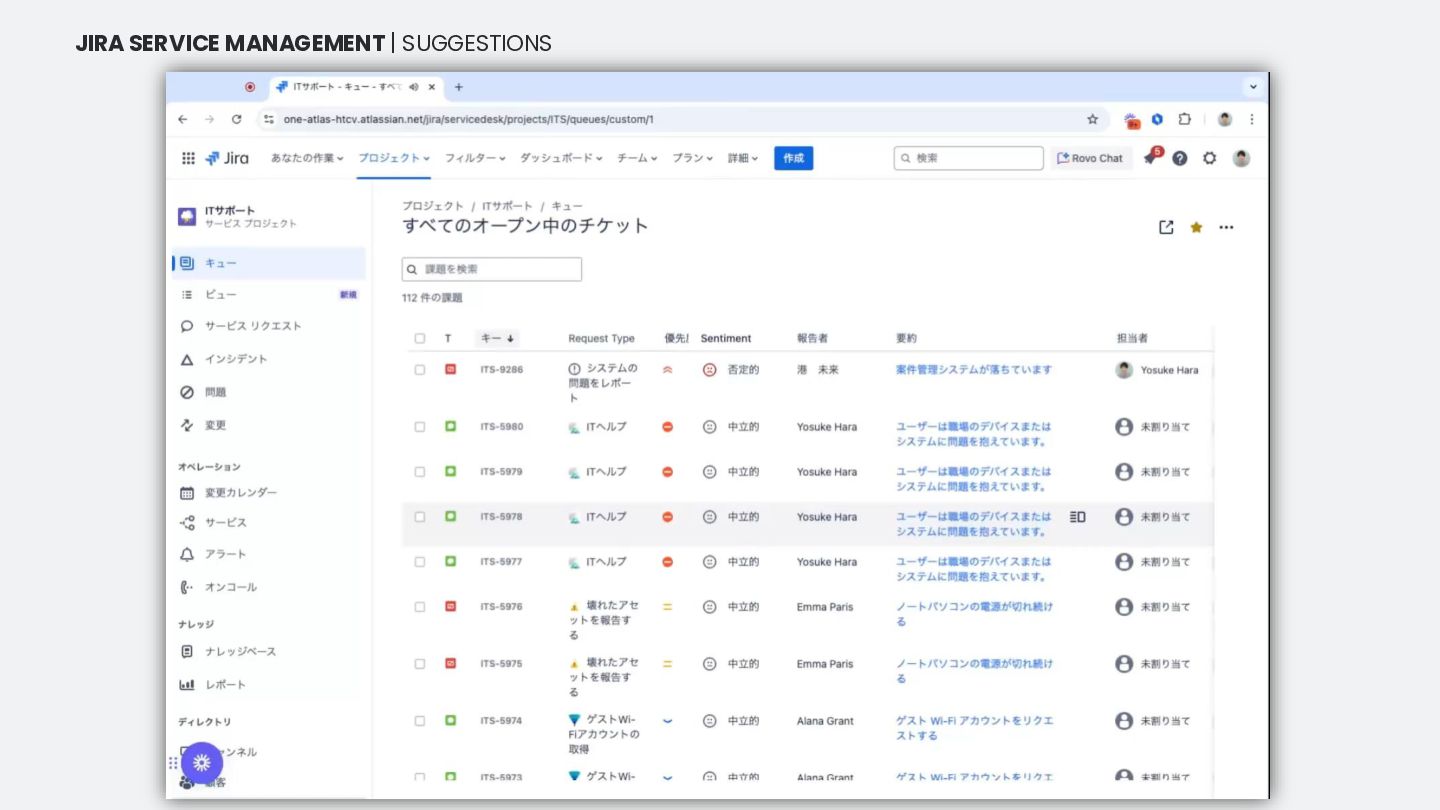Open the notifications bell icon
Viewport: 1440px width, 810px height.
click(1151, 158)
